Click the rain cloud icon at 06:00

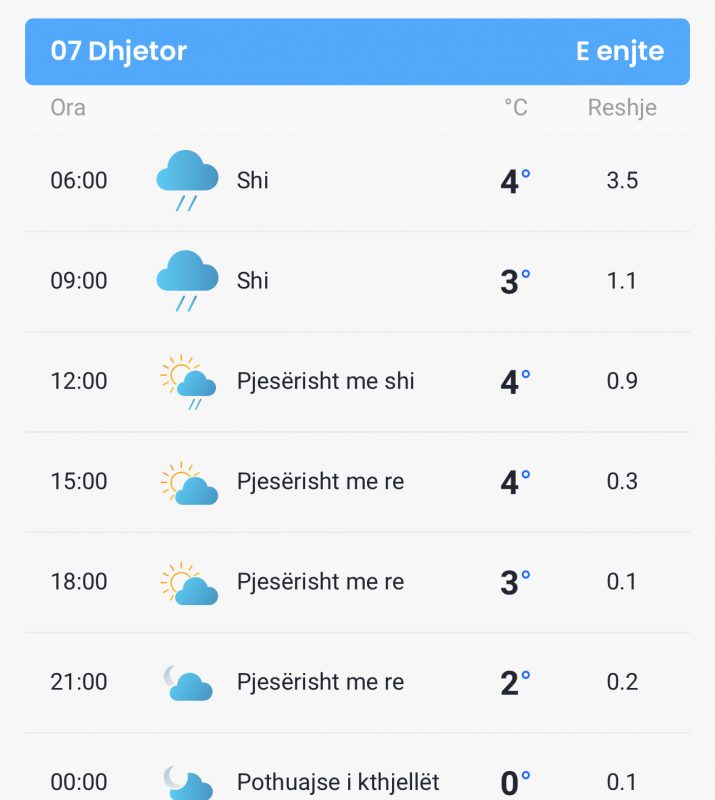(x=187, y=181)
